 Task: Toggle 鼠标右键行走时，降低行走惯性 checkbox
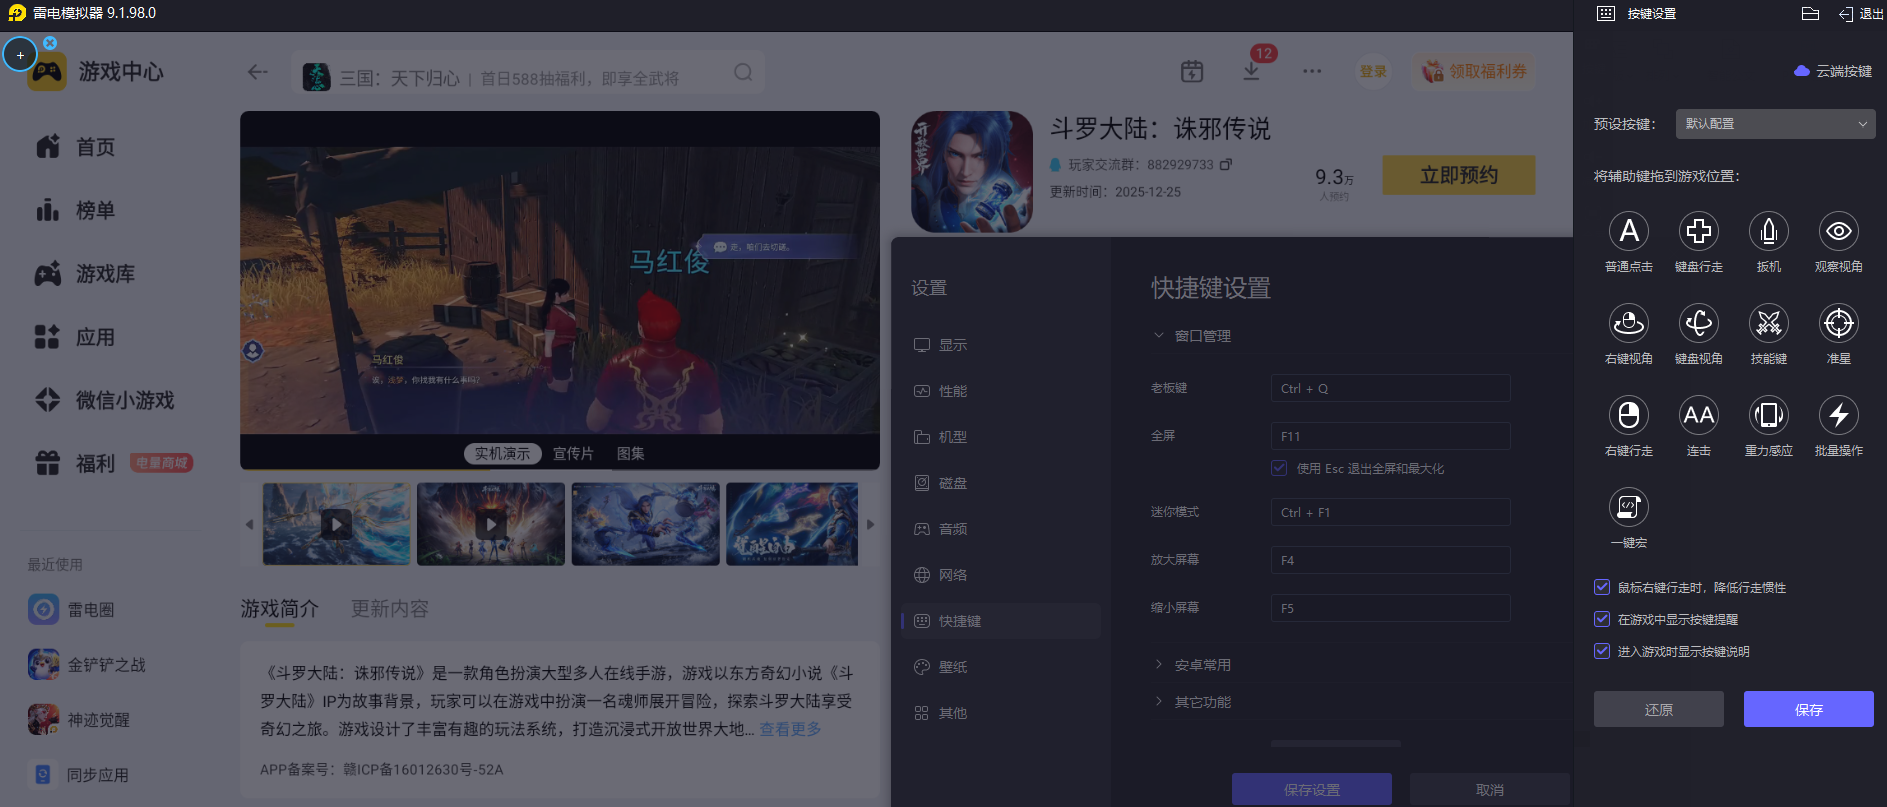click(x=1602, y=587)
